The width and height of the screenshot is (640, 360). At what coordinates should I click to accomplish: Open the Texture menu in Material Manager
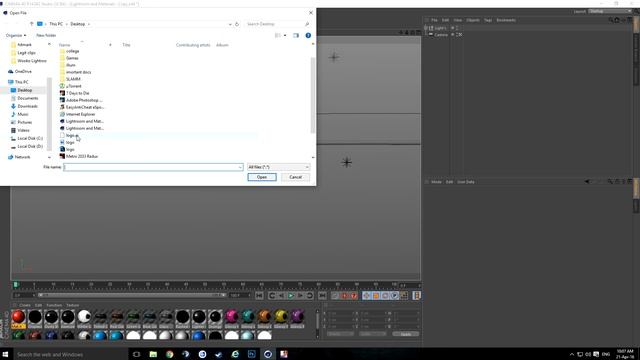coord(73,305)
